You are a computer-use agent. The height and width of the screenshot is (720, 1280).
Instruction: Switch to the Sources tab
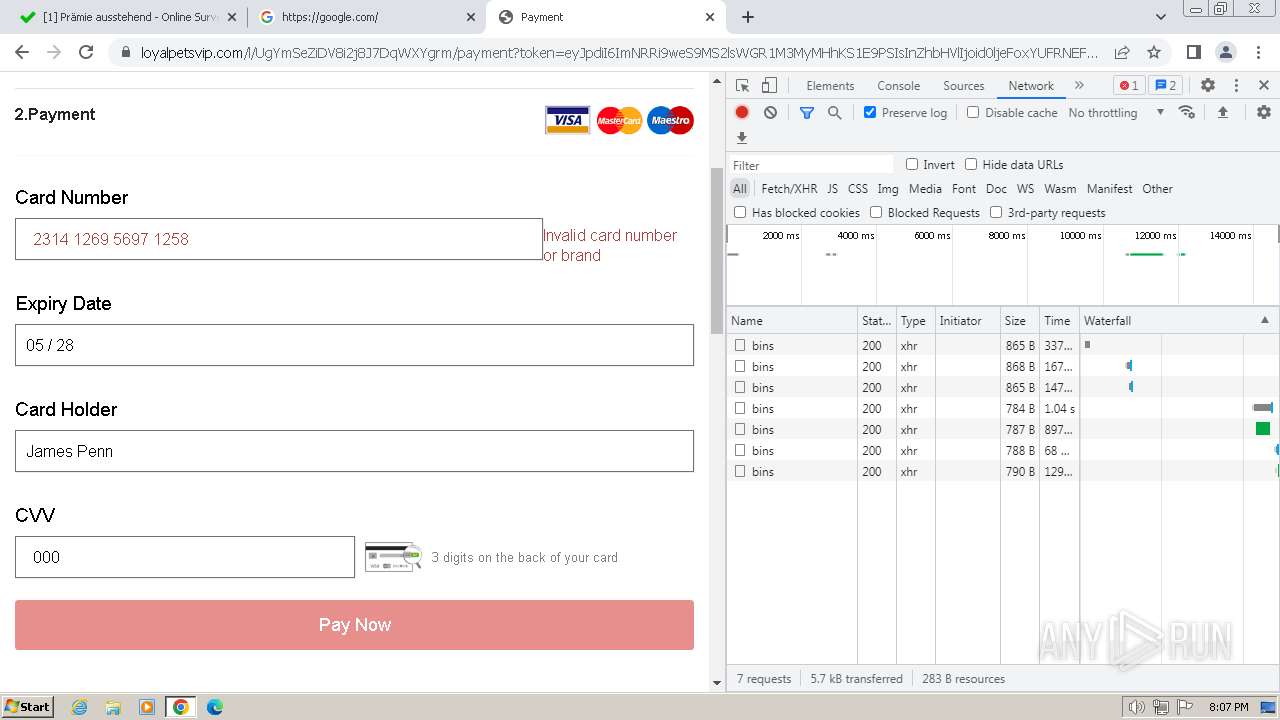[964, 86]
